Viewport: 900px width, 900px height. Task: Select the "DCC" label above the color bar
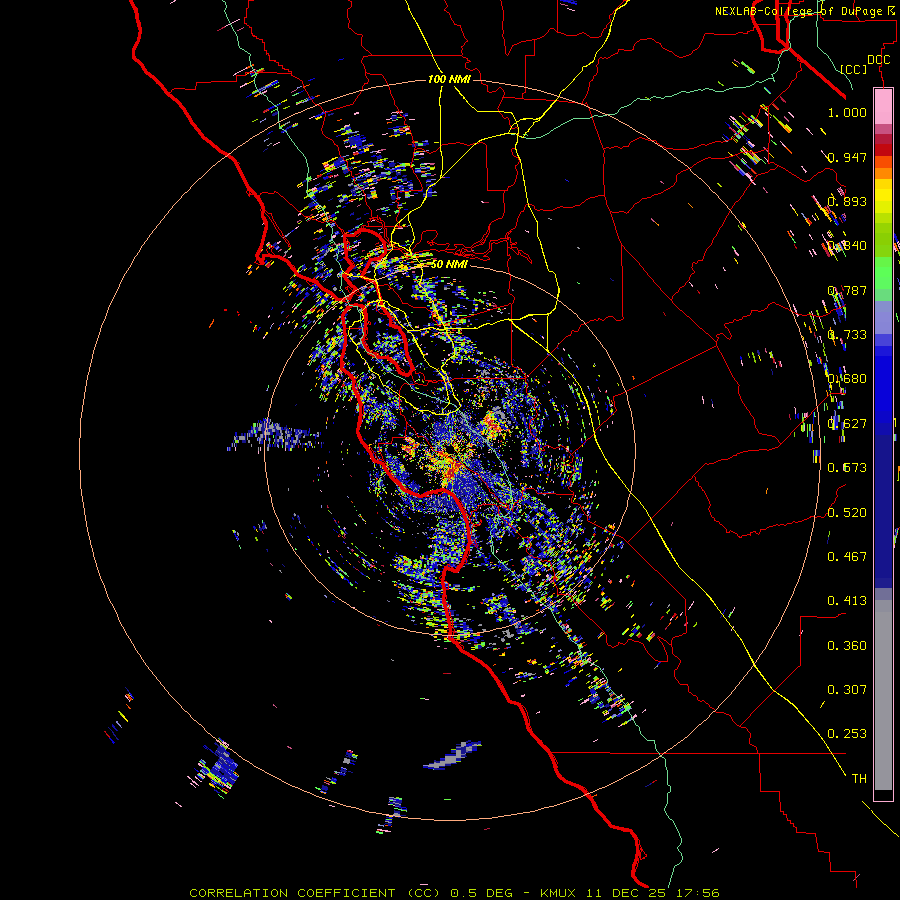(878, 60)
